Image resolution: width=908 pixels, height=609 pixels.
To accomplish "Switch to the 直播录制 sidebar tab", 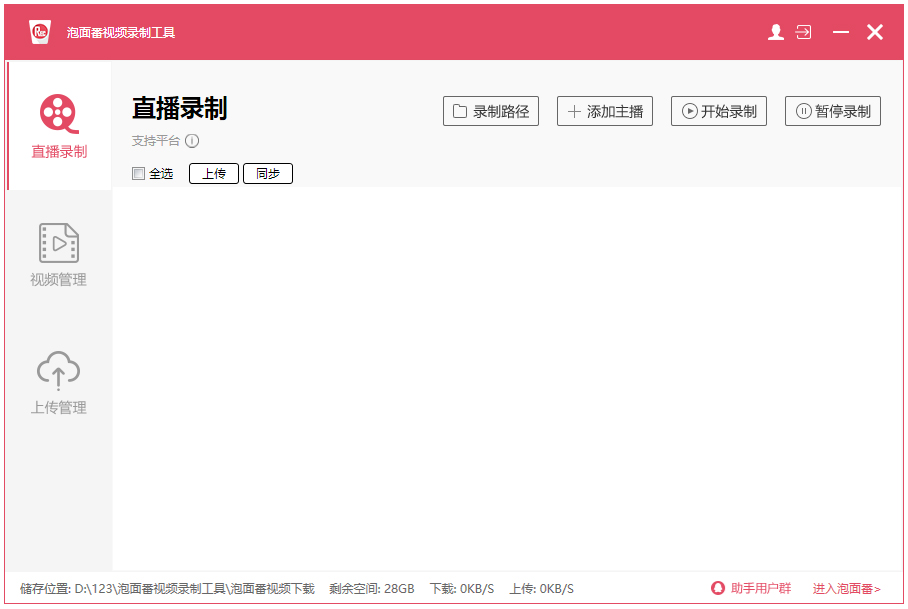I will [x=59, y=127].
